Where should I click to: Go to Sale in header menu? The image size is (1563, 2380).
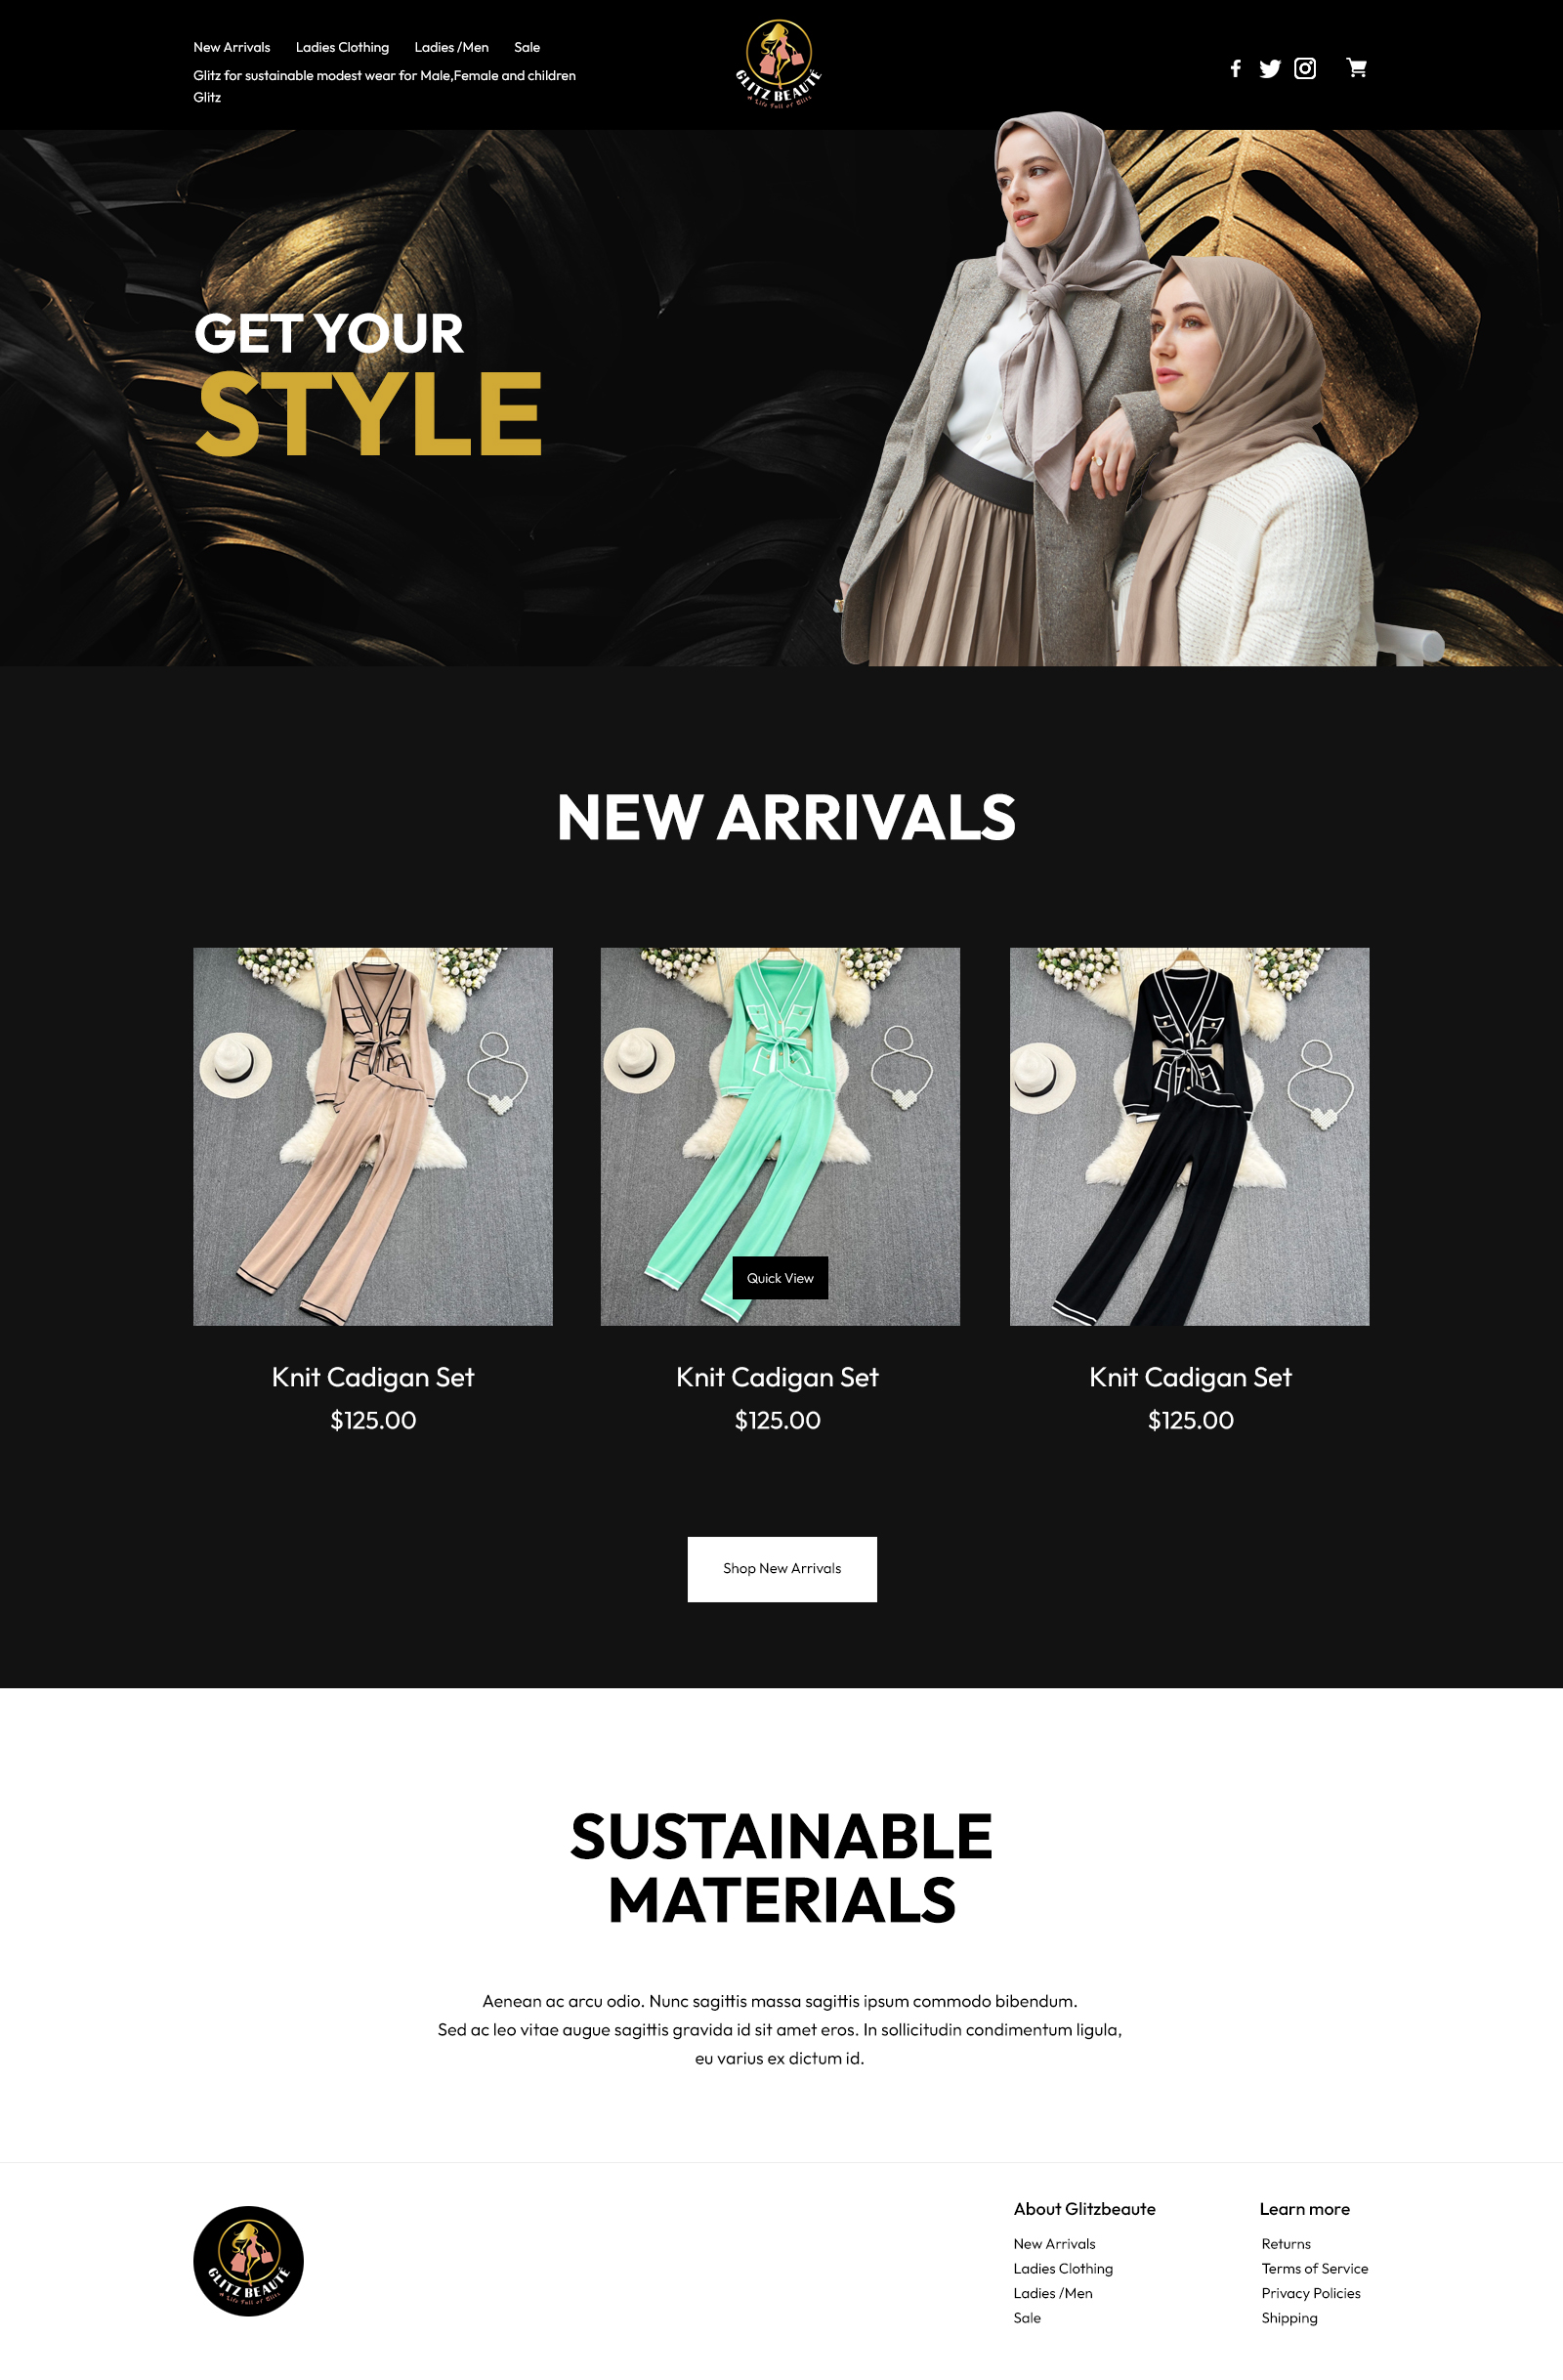pyautogui.click(x=527, y=47)
